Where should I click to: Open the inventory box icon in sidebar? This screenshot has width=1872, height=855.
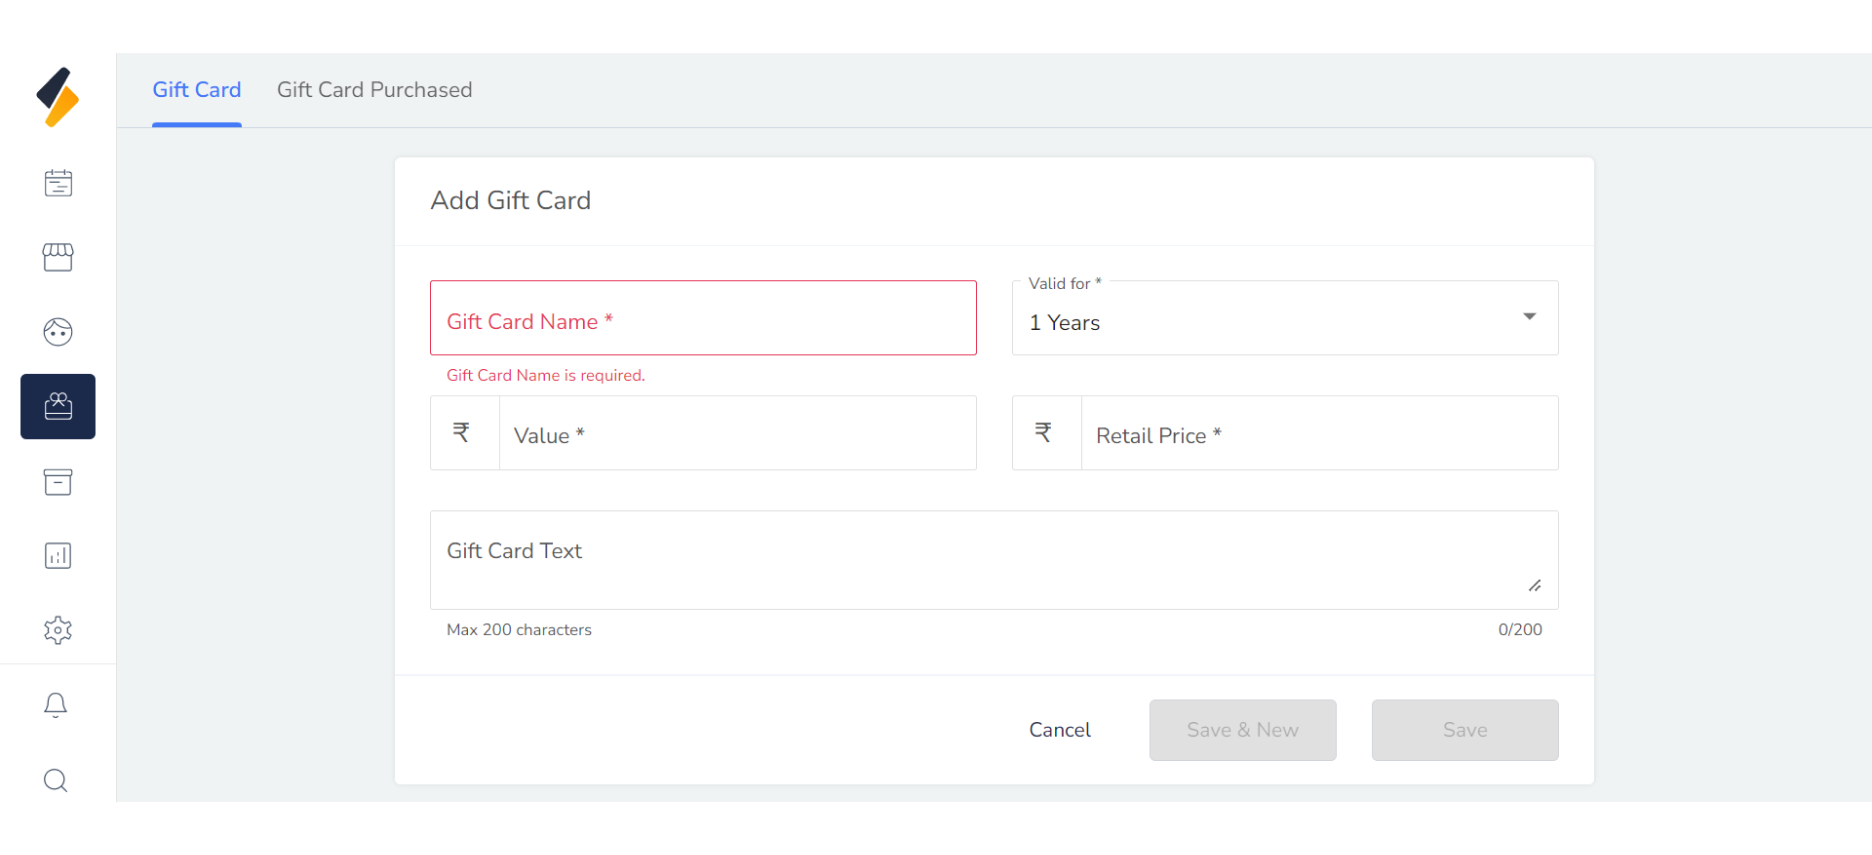click(58, 482)
